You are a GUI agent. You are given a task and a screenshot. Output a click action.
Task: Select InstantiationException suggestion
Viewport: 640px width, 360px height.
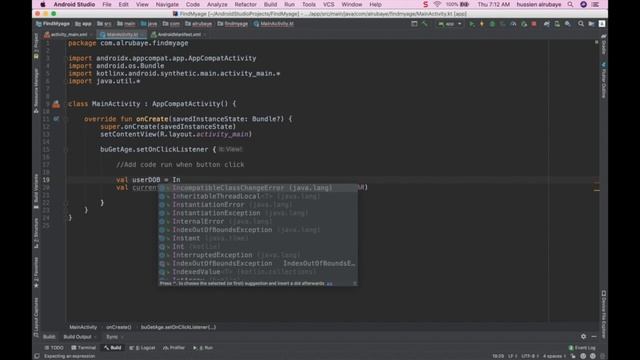[x=258, y=213]
